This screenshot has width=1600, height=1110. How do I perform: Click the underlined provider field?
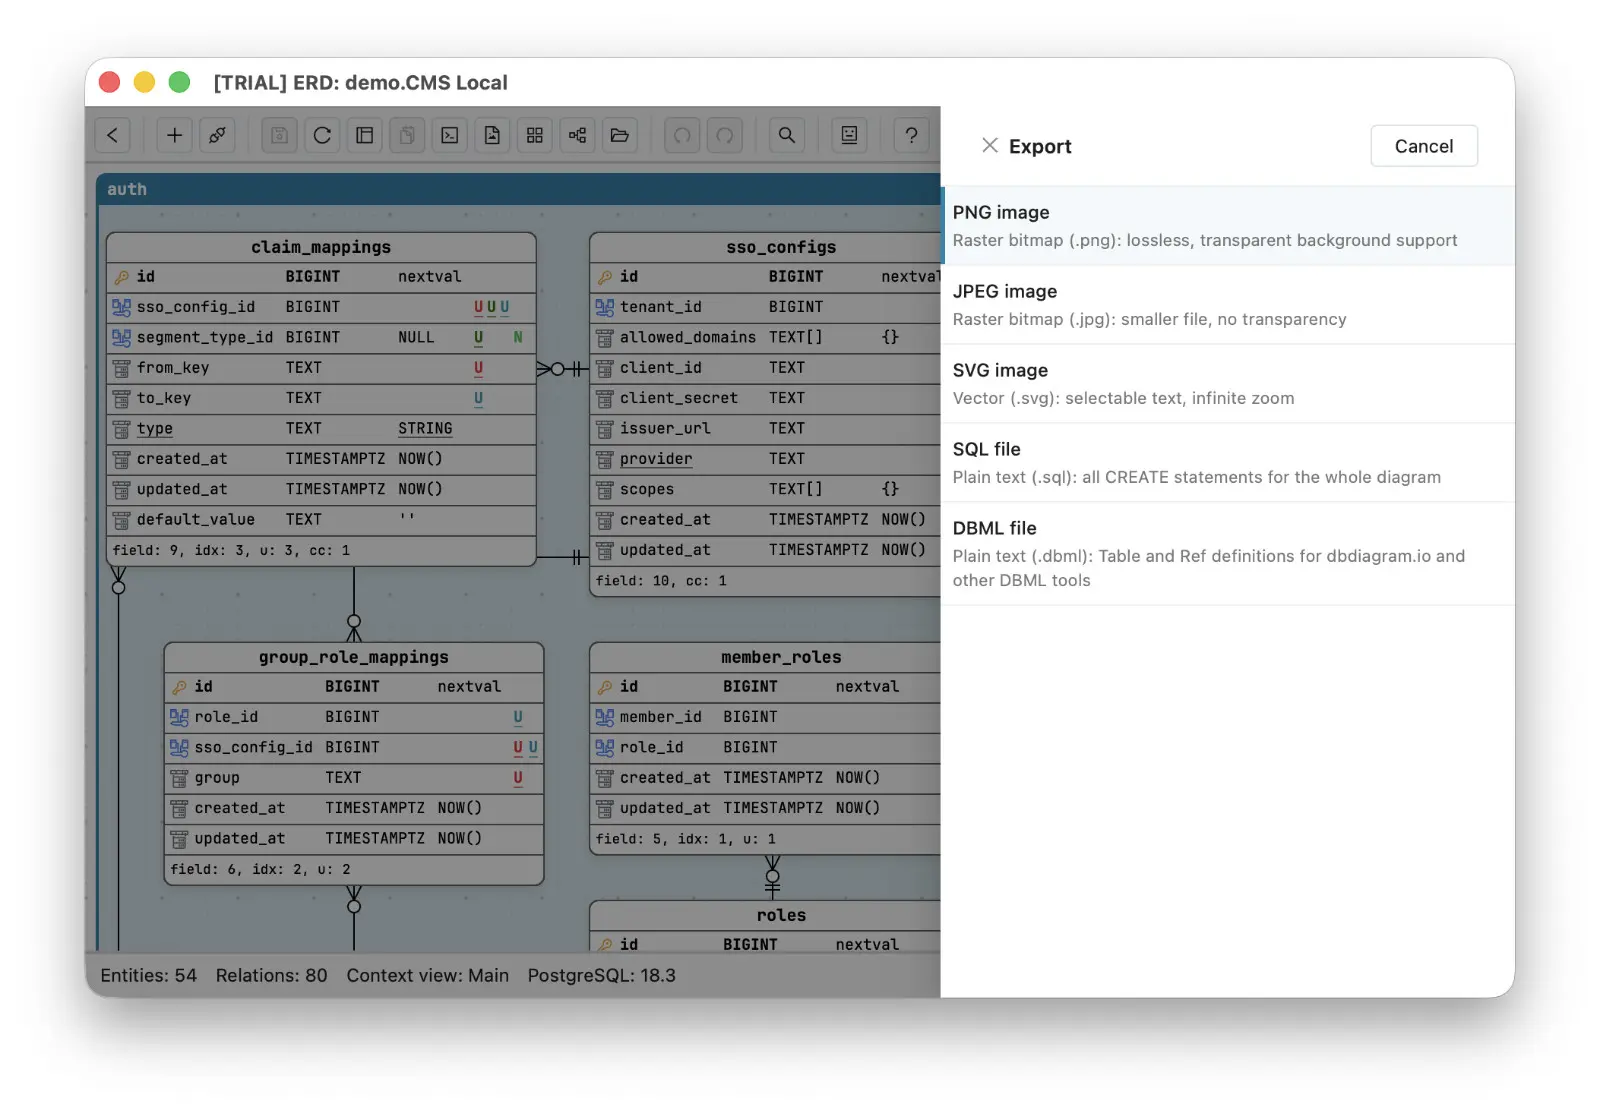[656, 459]
